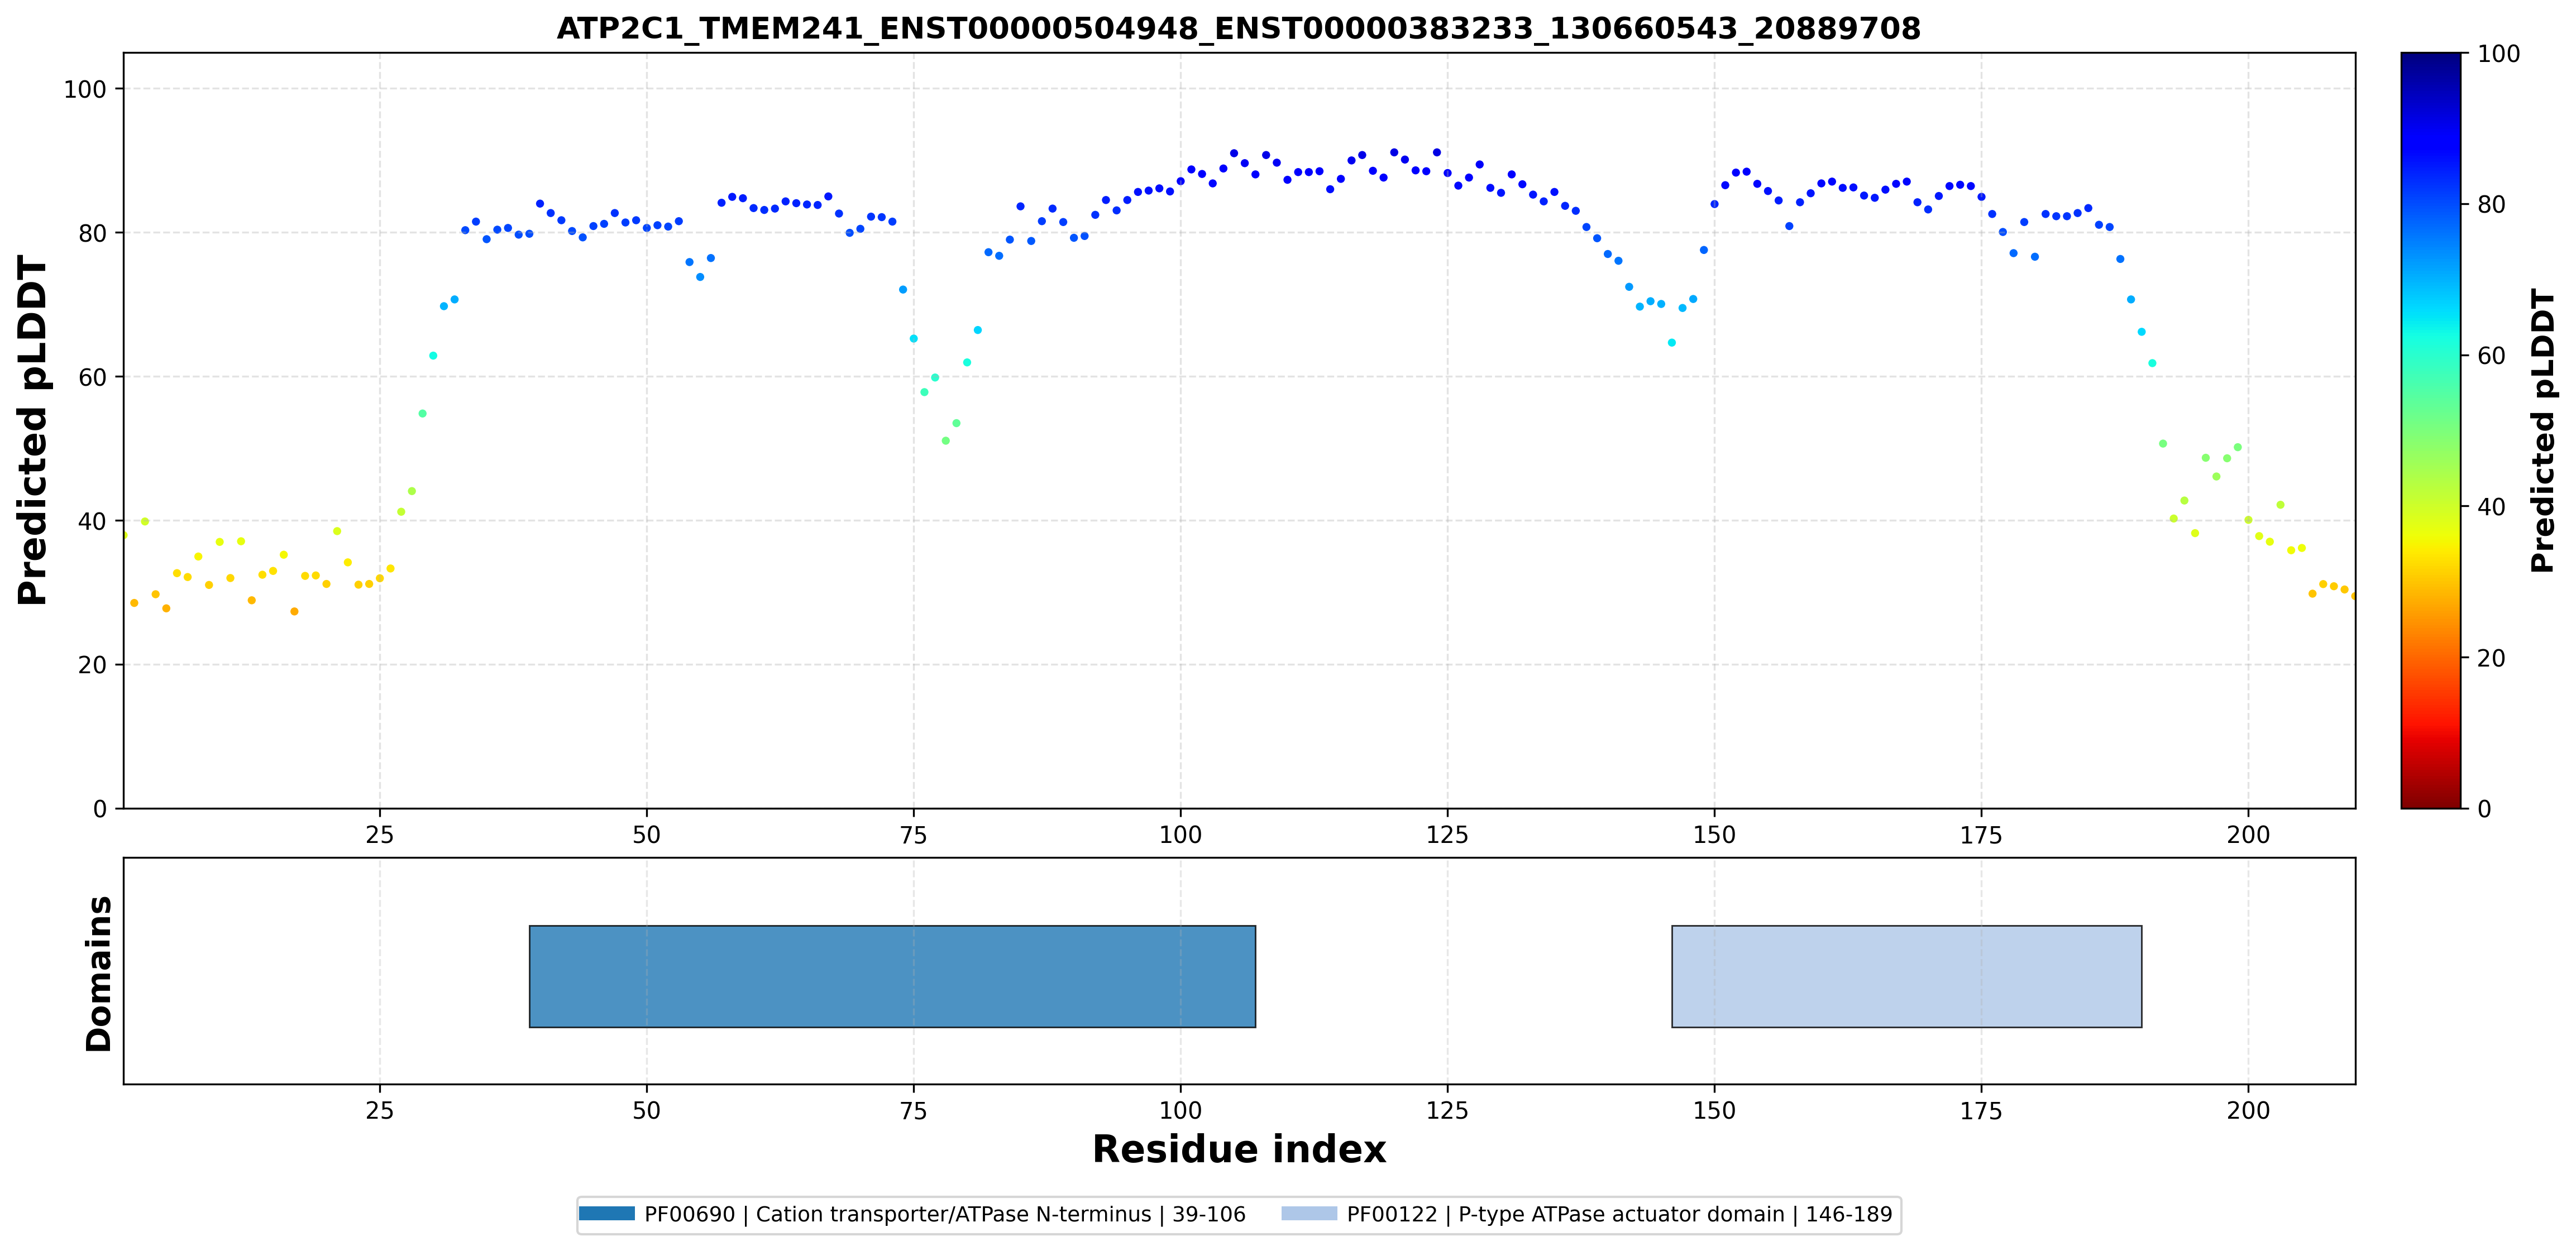Click the dark blue PF00690 domain bar
The width and height of the screenshot is (2576, 1251).
tap(892, 976)
